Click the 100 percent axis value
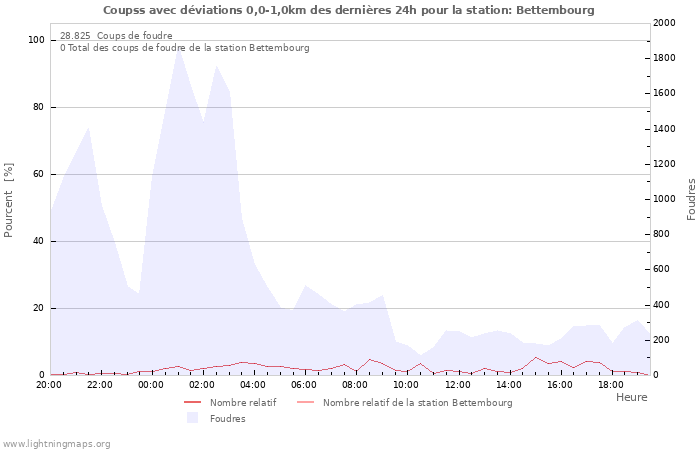 [x=37, y=40]
